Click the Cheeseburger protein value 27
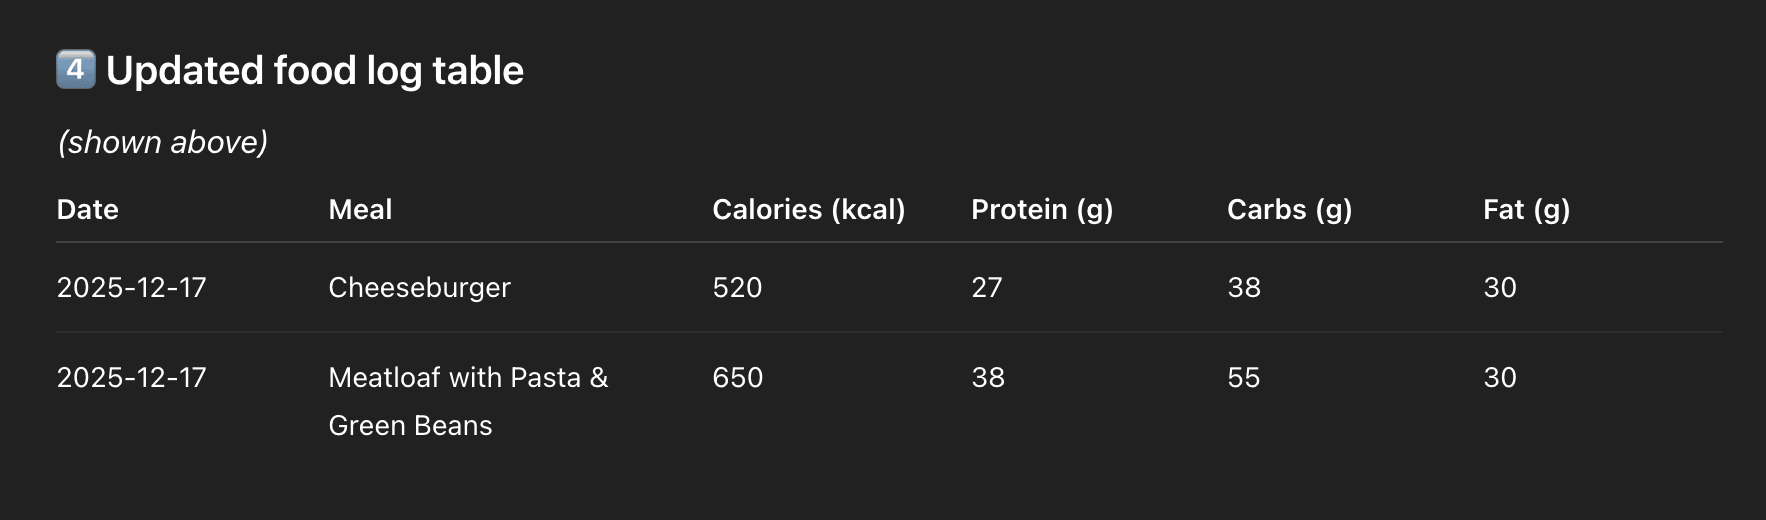This screenshot has width=1766, height=520. point(986,287)
